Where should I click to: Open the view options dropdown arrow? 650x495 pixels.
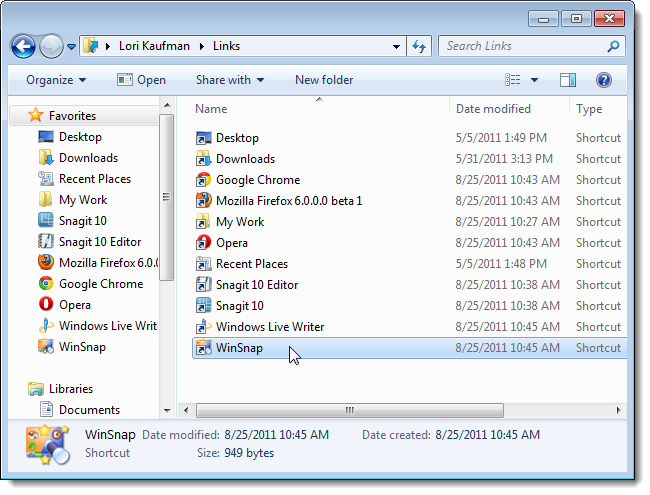coord(534,80)
